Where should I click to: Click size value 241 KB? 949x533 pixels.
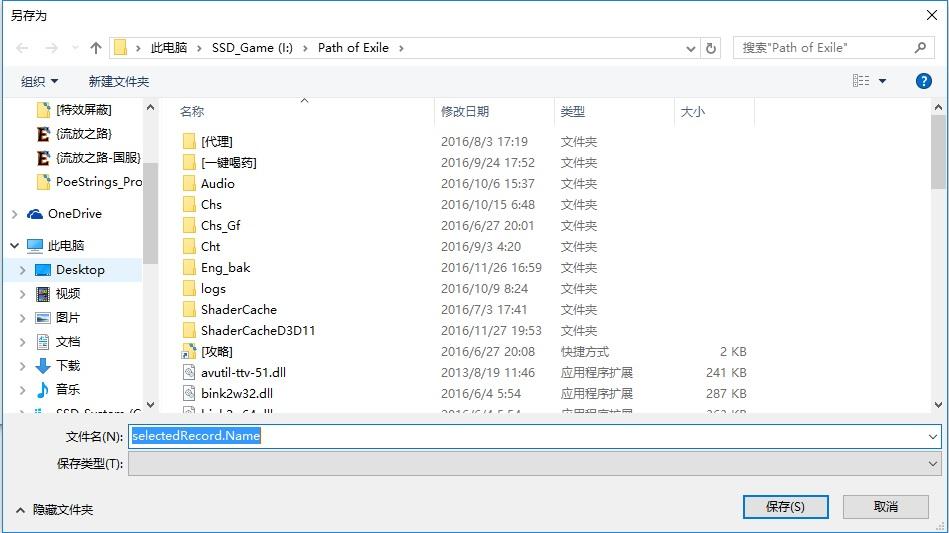[x=726, y=373]
